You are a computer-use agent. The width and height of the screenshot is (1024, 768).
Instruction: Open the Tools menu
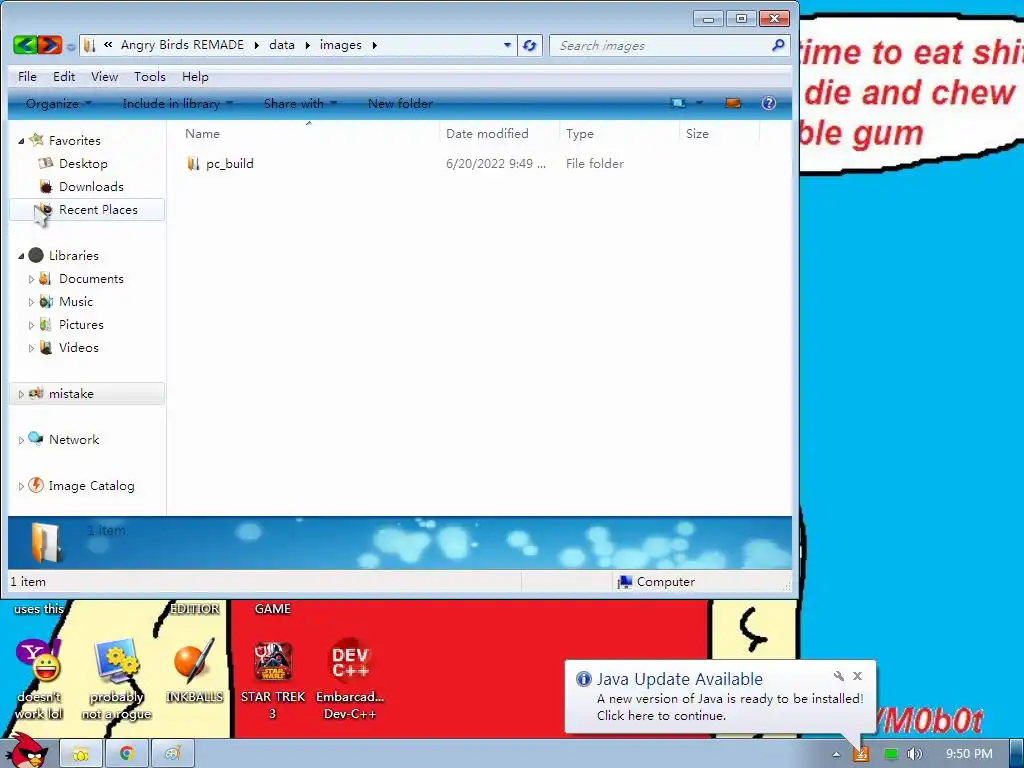150,76
